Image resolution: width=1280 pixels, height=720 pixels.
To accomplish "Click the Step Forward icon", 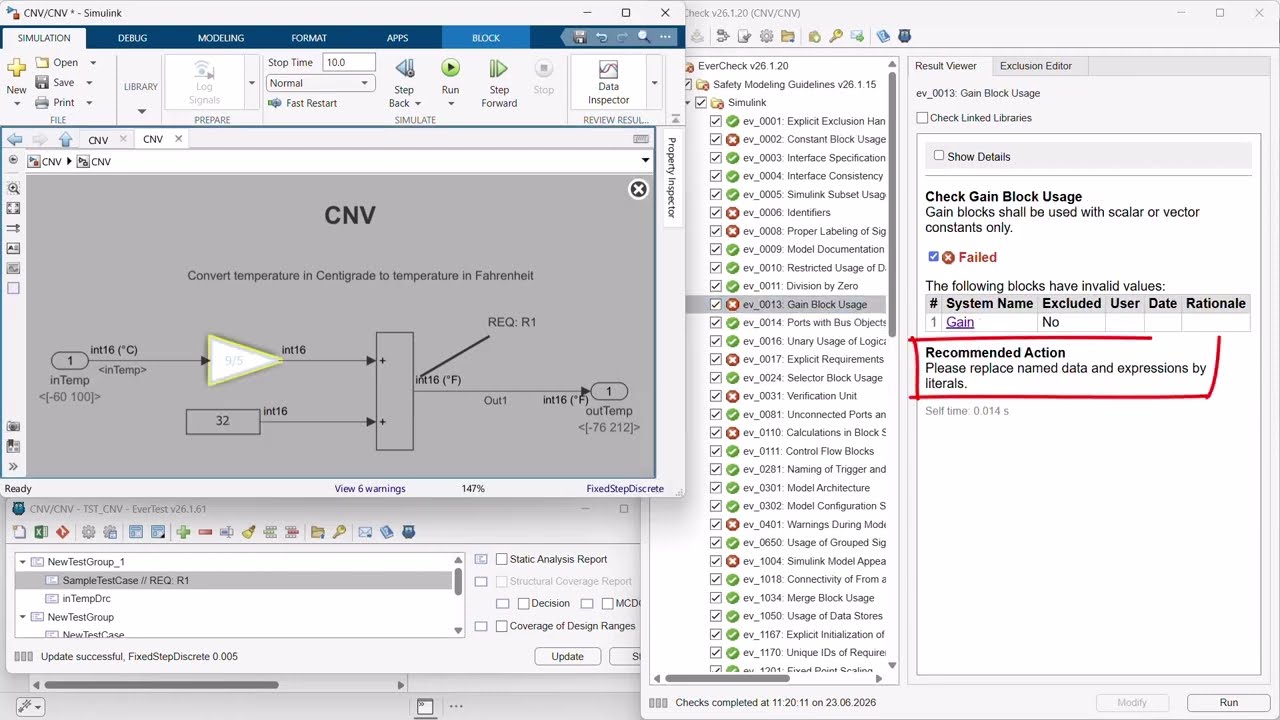I will click(498, 68).
